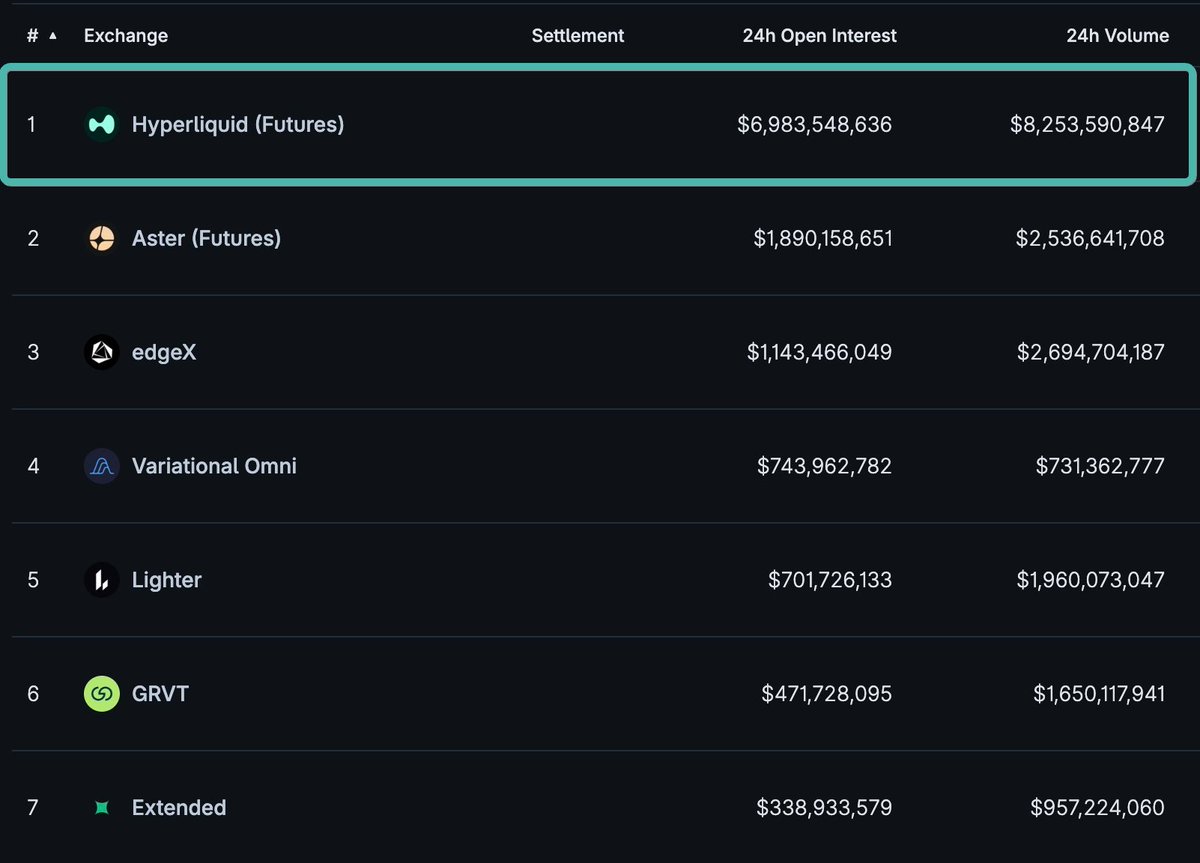Viewport: 1200px width, 863px height.
Task: Click the edgeX exchange logo icon
Action: click(x=101, y=352)
